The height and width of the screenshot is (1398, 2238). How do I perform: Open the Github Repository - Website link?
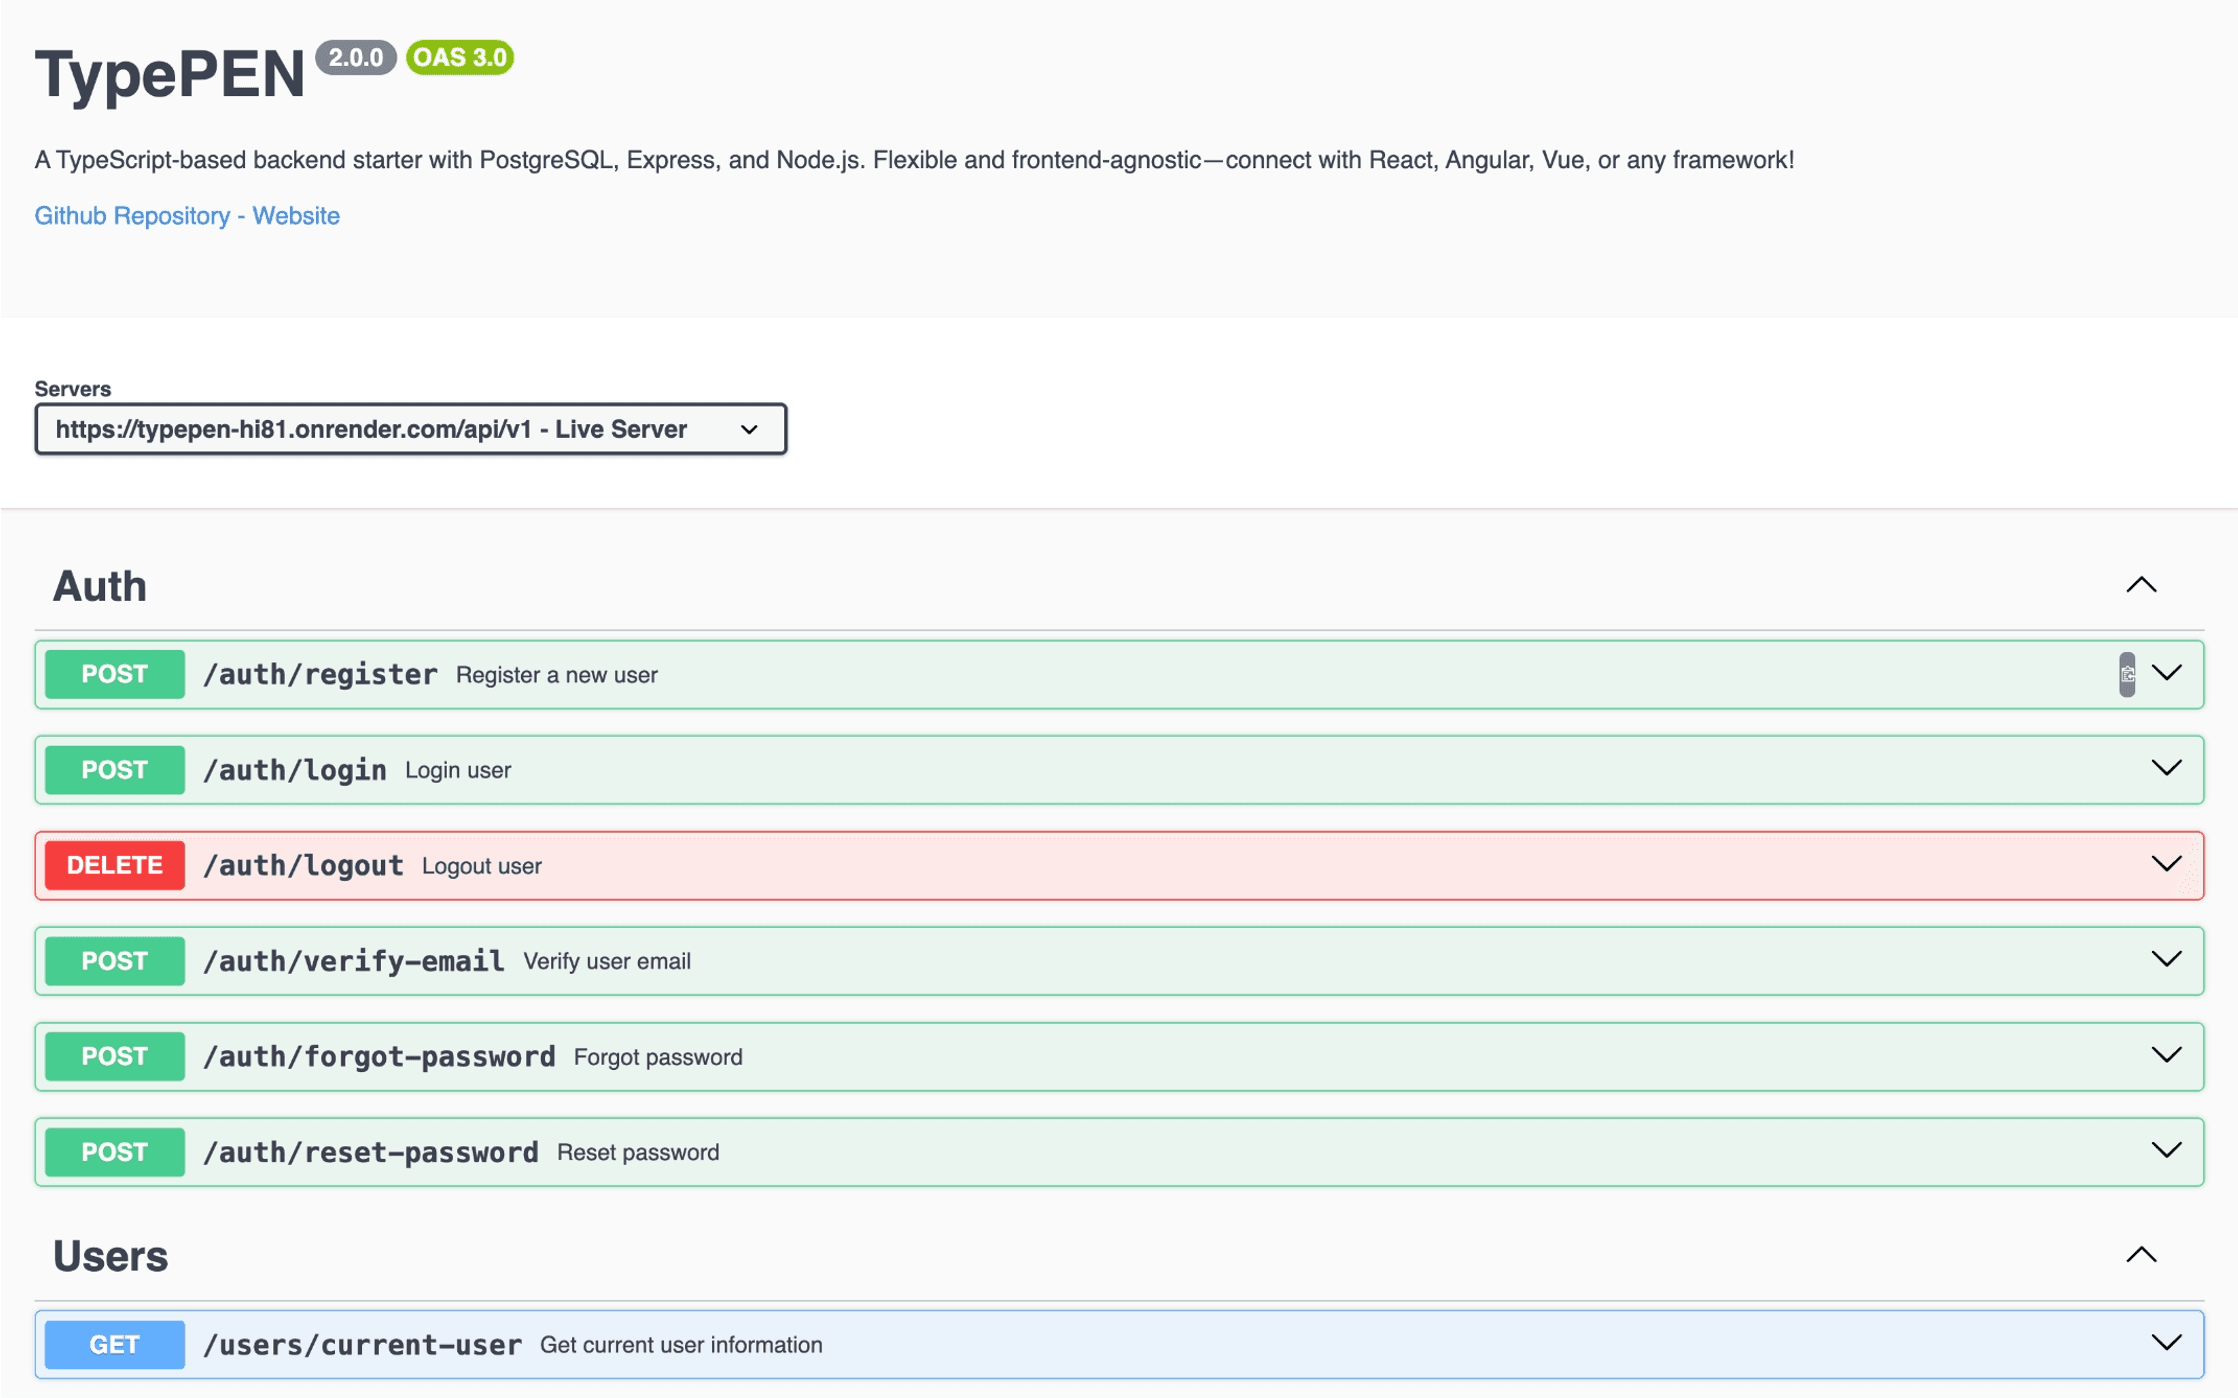tap(187, 216)
